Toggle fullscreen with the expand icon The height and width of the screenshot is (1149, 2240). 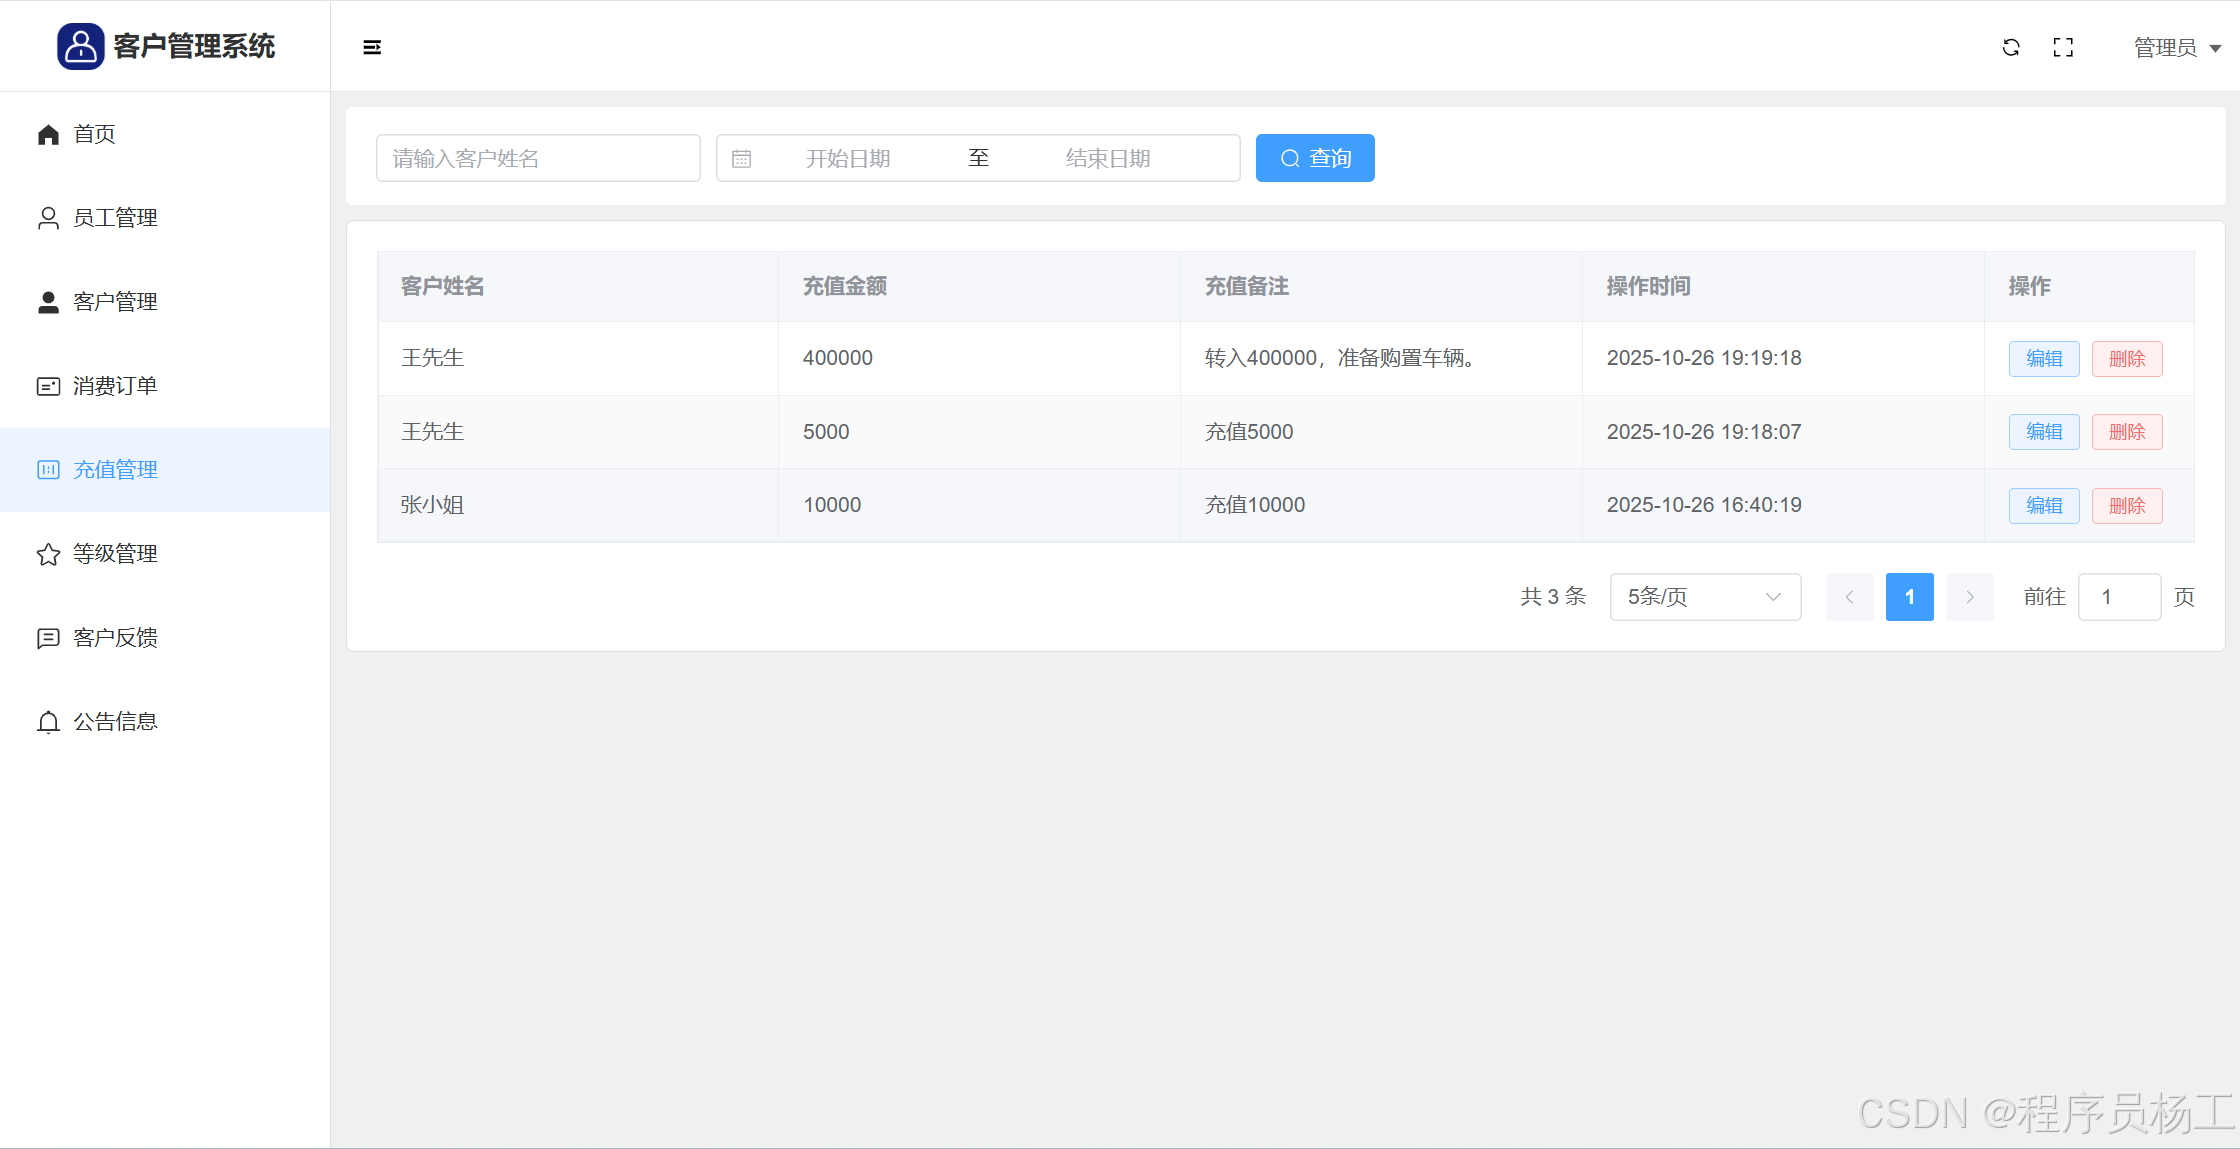coord(2063,47)
